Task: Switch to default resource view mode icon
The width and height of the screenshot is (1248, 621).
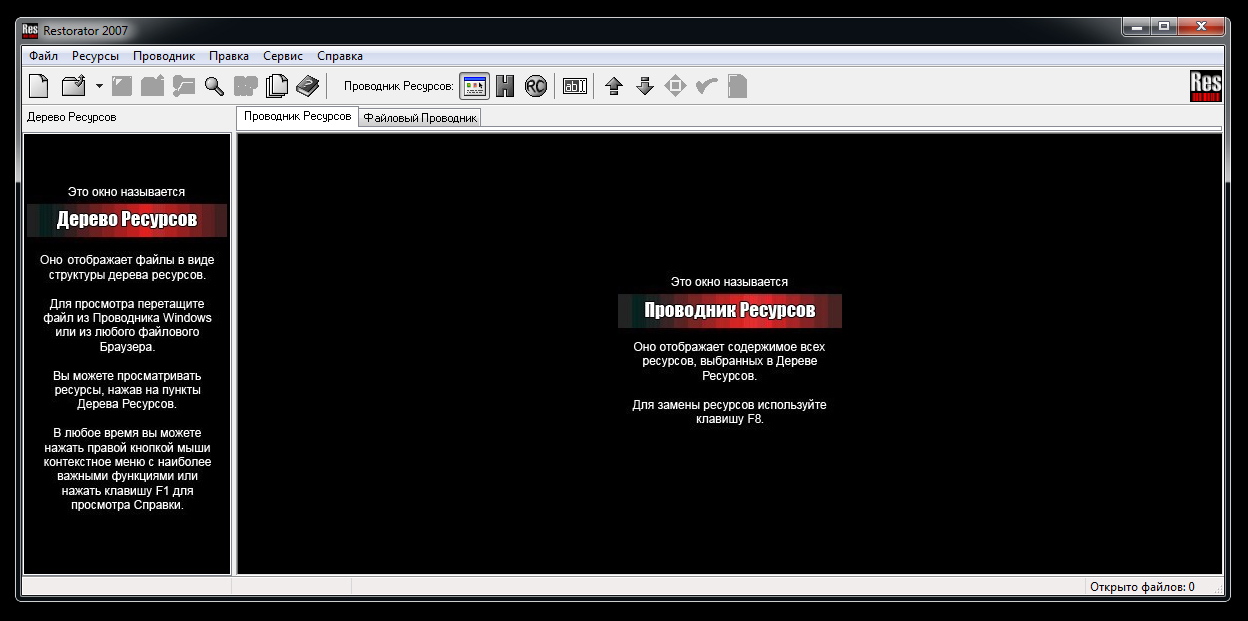Action: point(474,86)
